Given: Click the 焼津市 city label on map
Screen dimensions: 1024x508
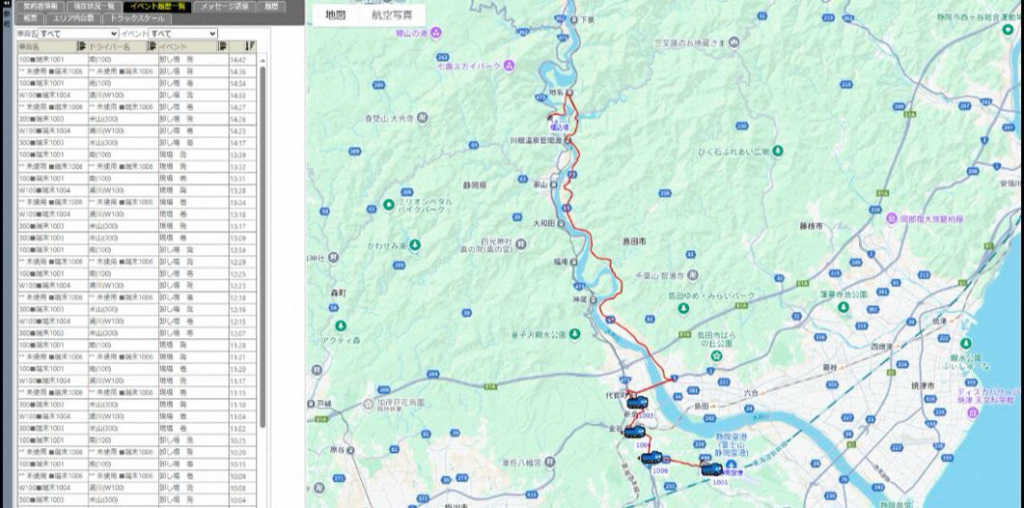Looking at the screenshot, I should [x=923, y=386].
